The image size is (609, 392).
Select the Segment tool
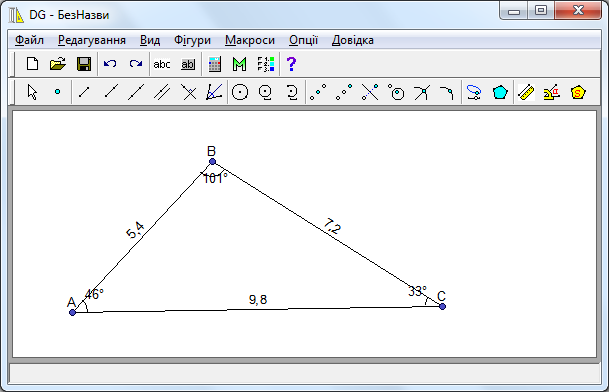pyautogui.click(x=84, y=92)
